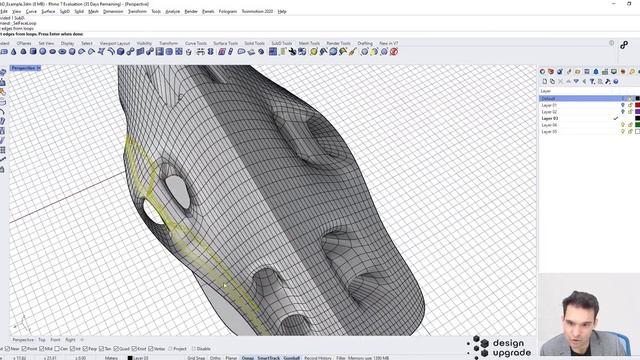This screenshot has width=640, height=360.
Task: Switch to the Front viewport tab
Action: point(55,340)
